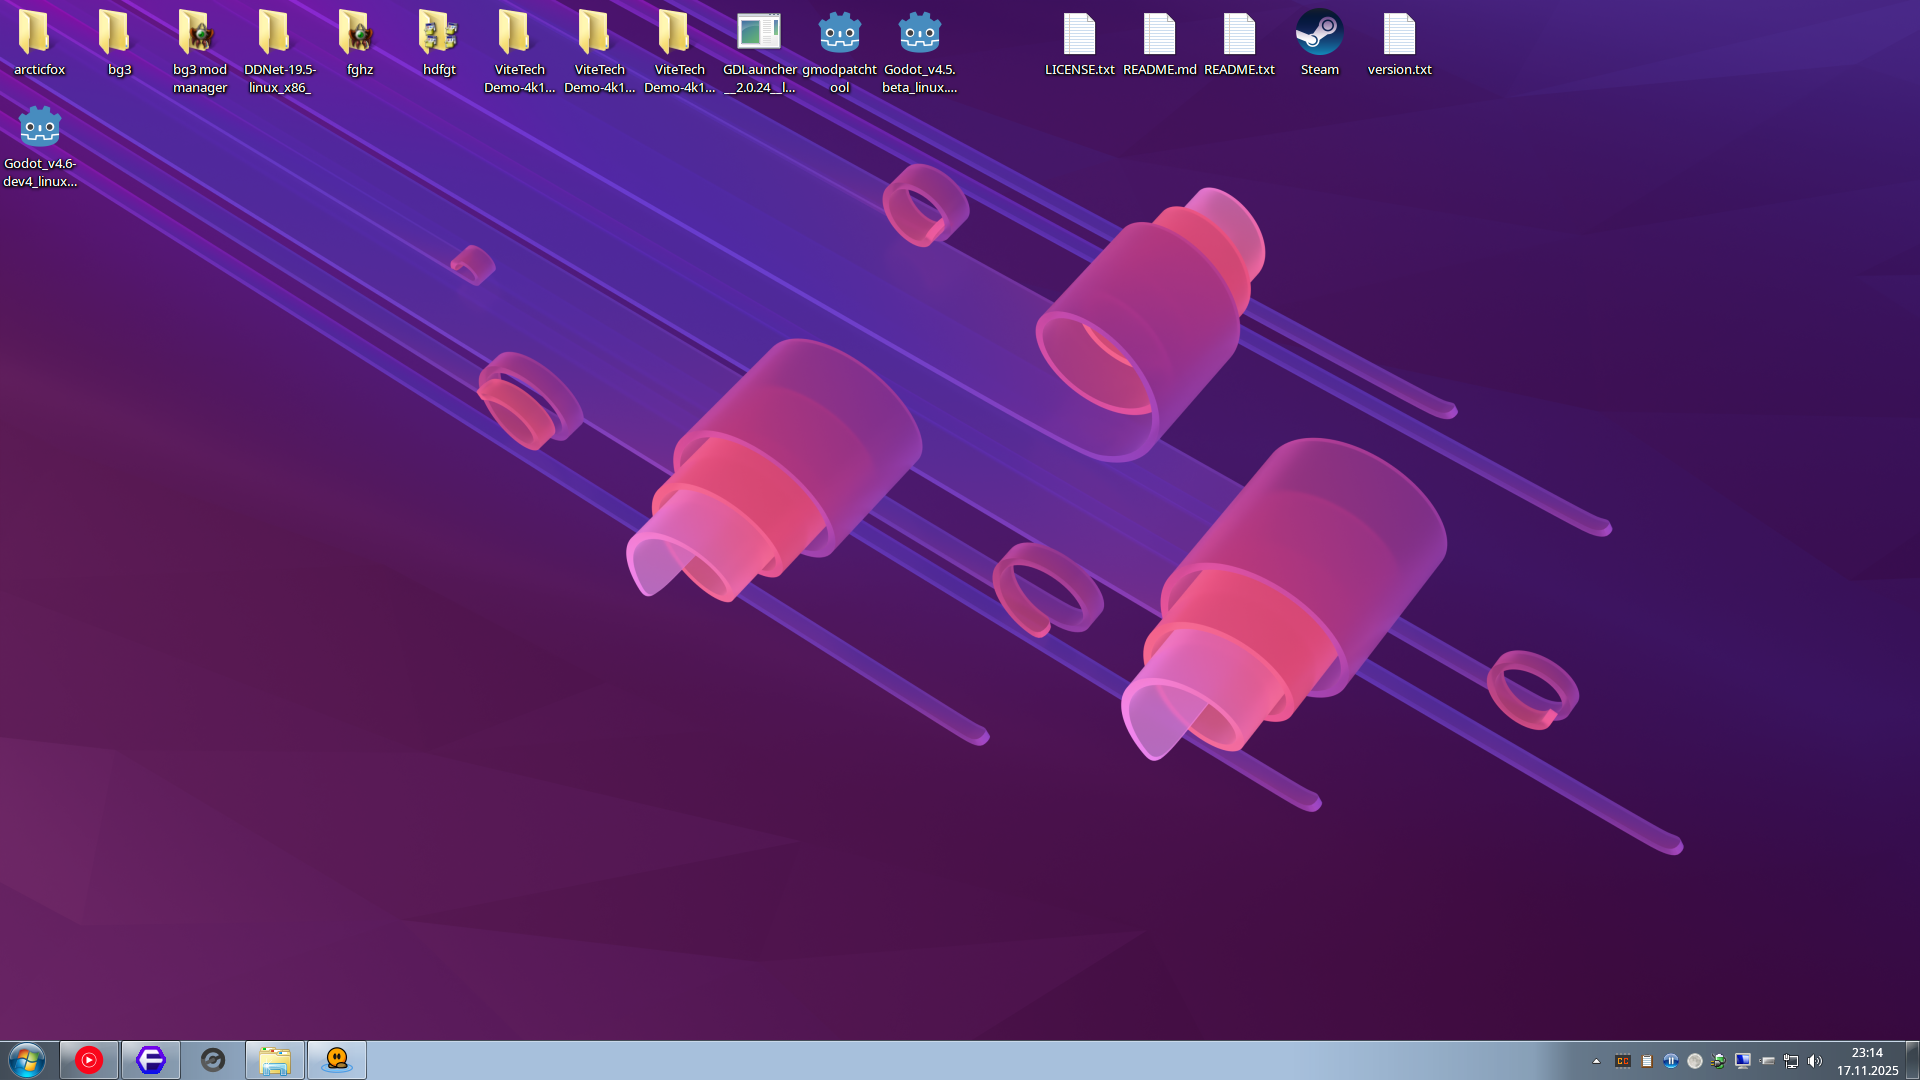
Task: Click the network connection tray icon
Action: pyautogui.click(x=1790, y=1061)
